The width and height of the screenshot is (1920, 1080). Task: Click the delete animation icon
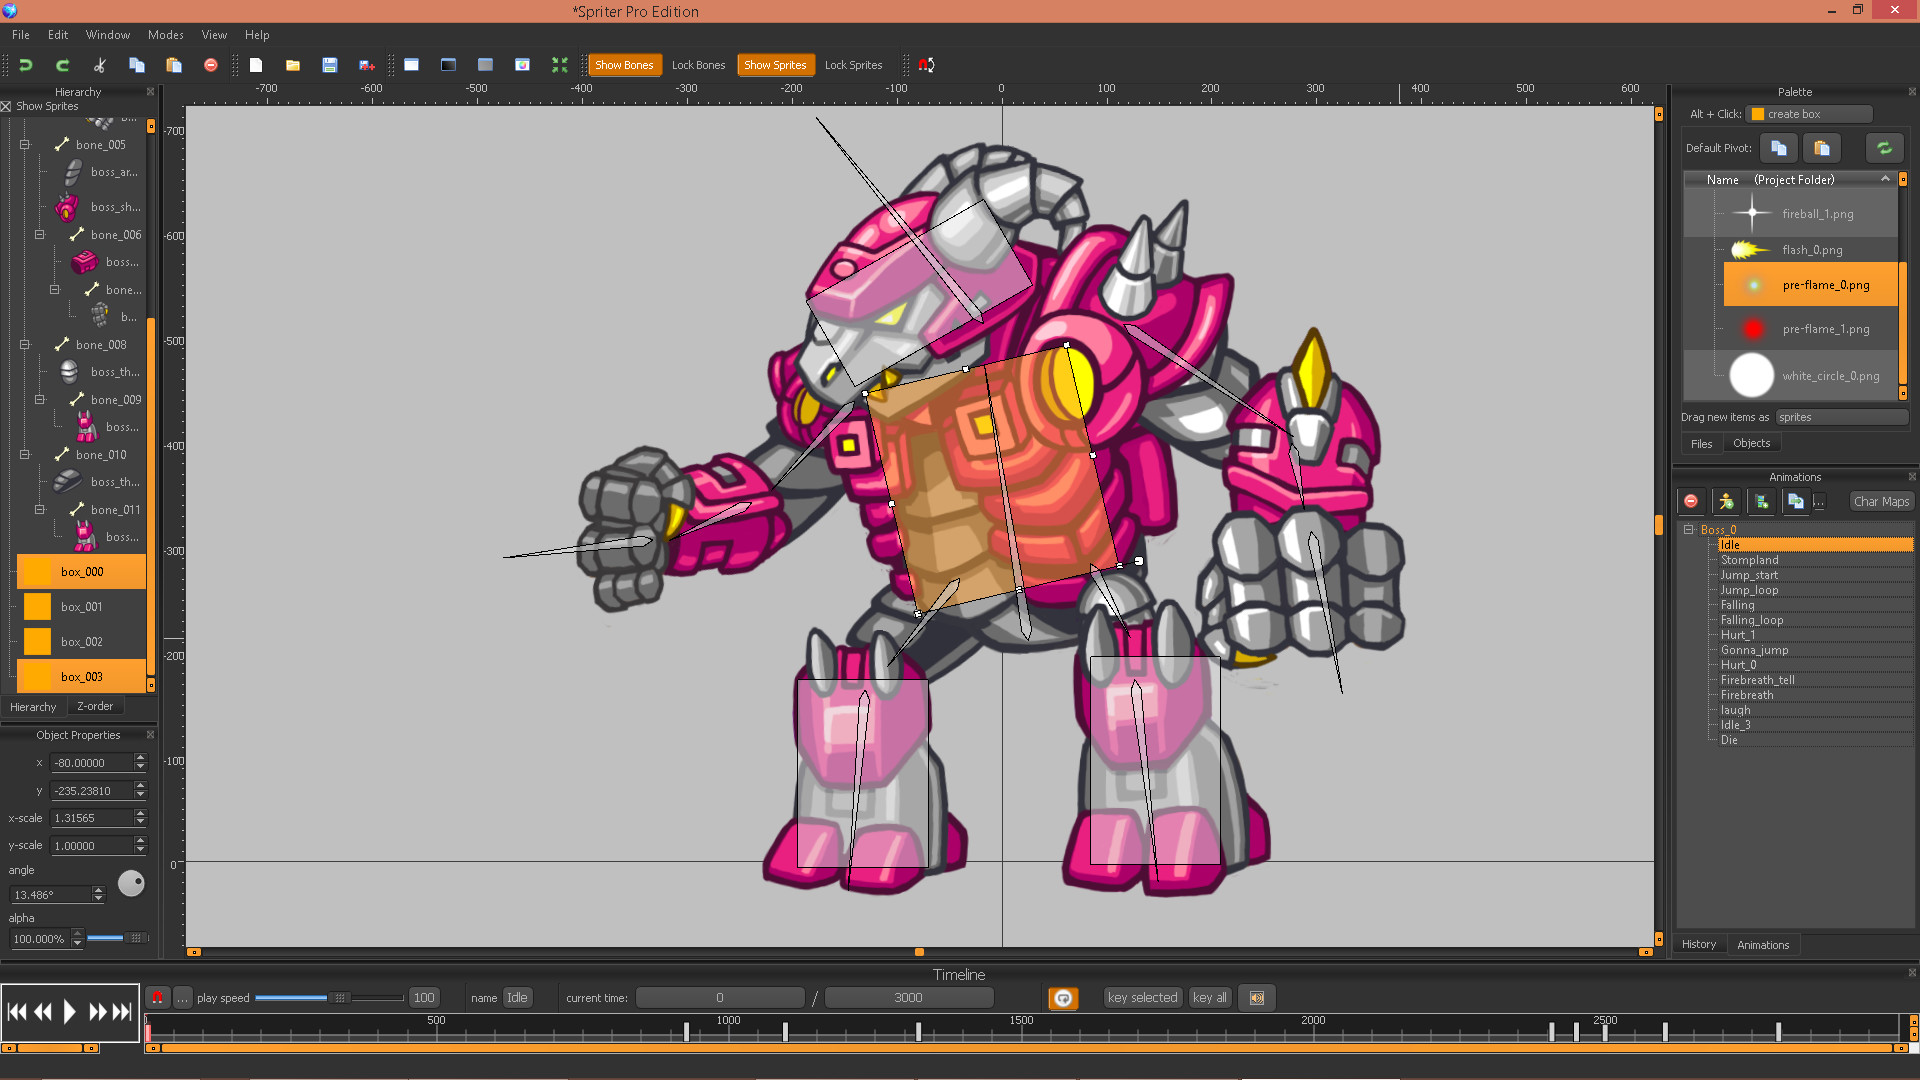(1691, 501)
